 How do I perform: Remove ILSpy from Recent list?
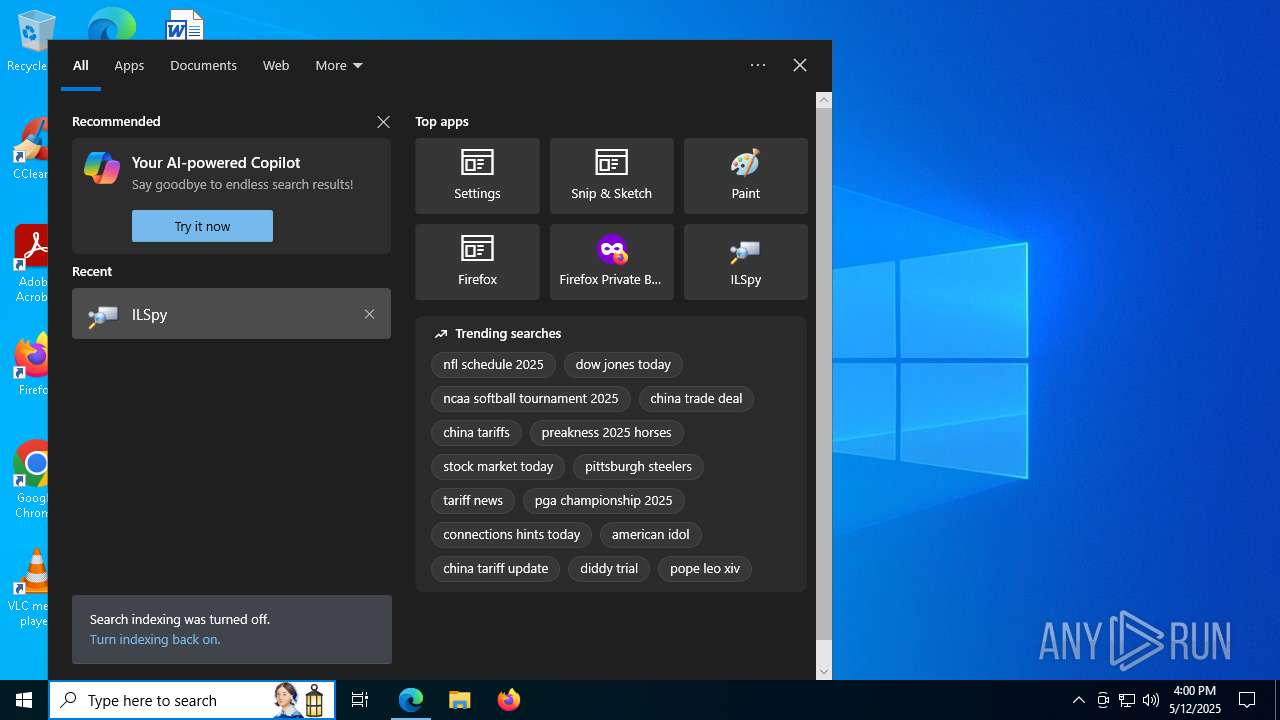(369, 314)
